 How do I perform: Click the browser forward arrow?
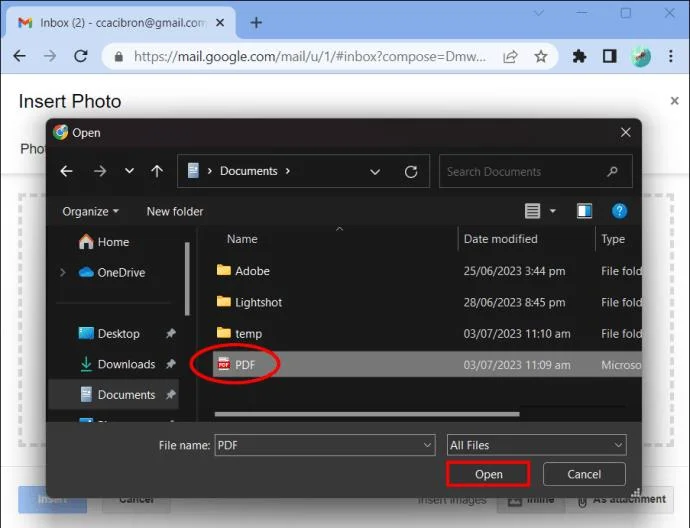pos(50,56)
